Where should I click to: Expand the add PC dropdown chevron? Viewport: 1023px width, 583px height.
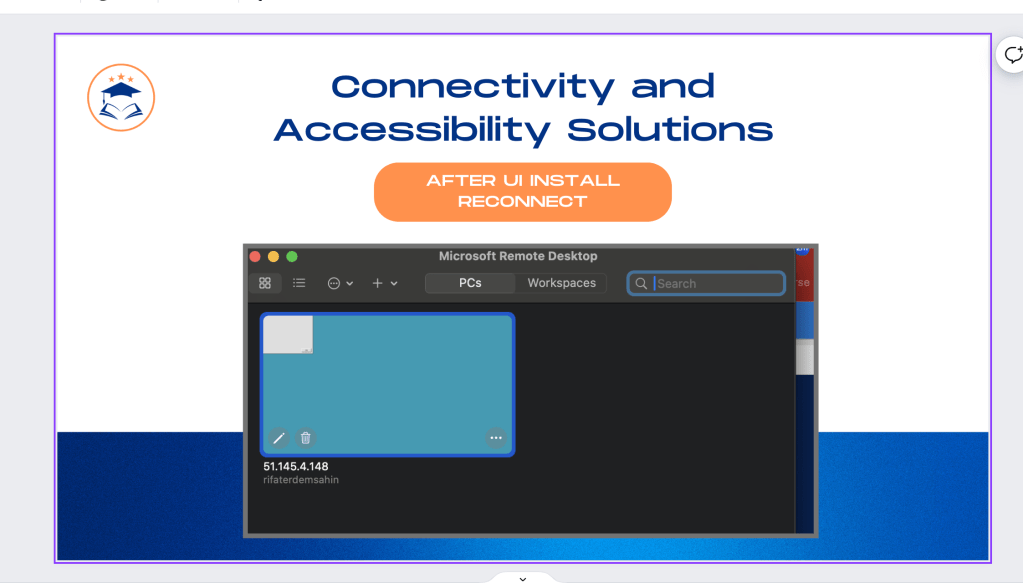tap(394, 284)
